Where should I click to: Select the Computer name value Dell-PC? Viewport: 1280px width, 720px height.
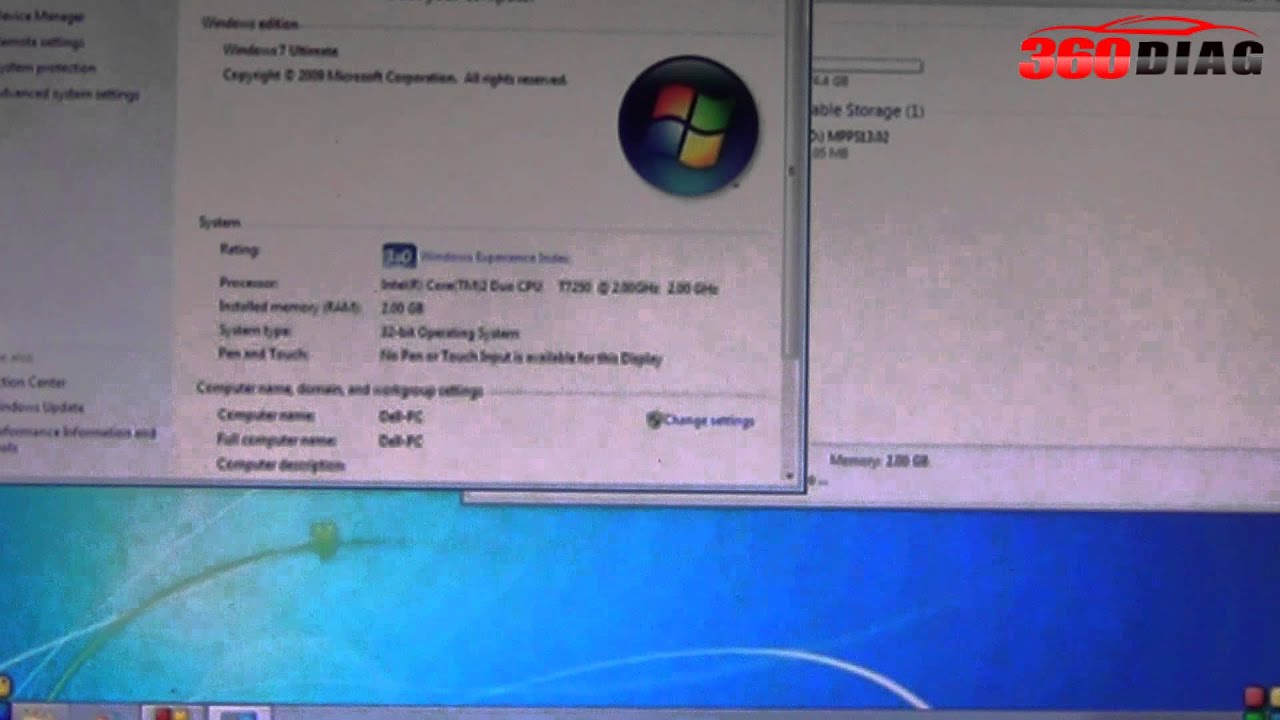401,415
